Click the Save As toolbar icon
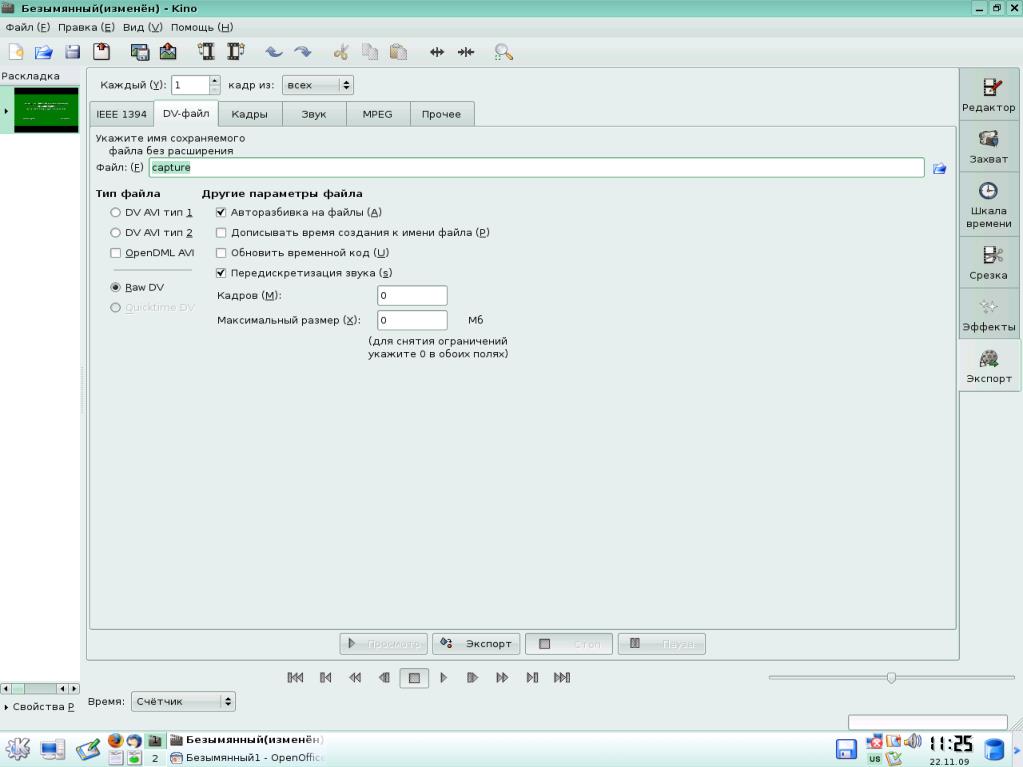The width and height of the screenshot is (1023, 767). [x=102, y=52]
